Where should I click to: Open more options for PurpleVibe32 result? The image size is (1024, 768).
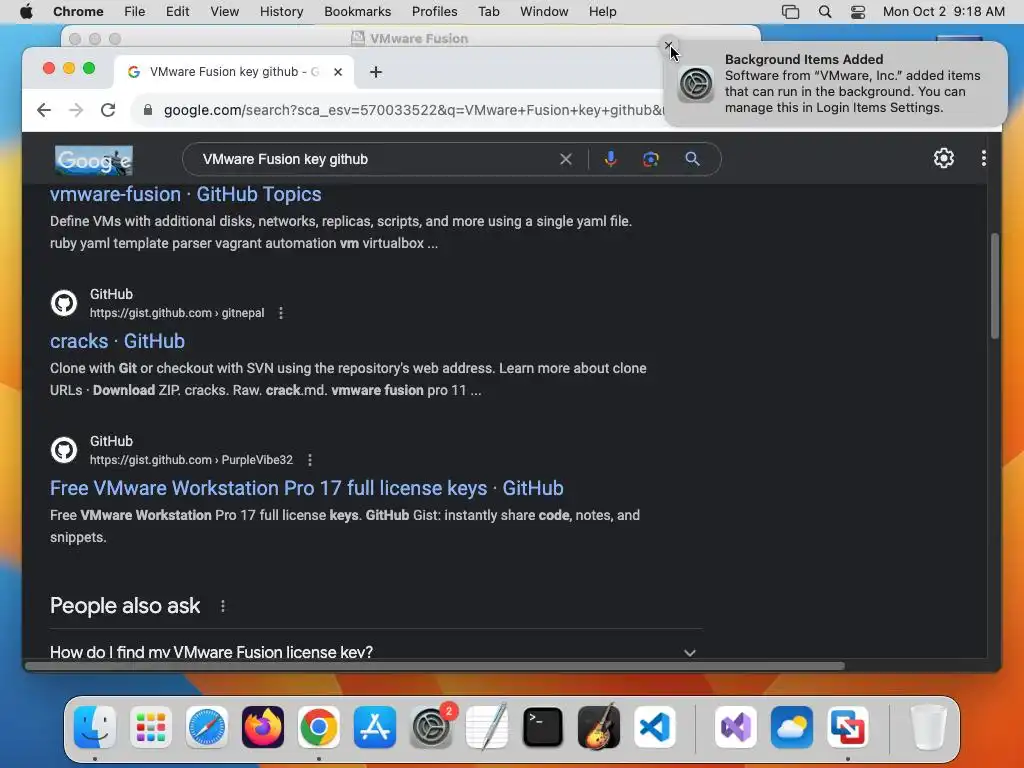click(x=310, y=460)
